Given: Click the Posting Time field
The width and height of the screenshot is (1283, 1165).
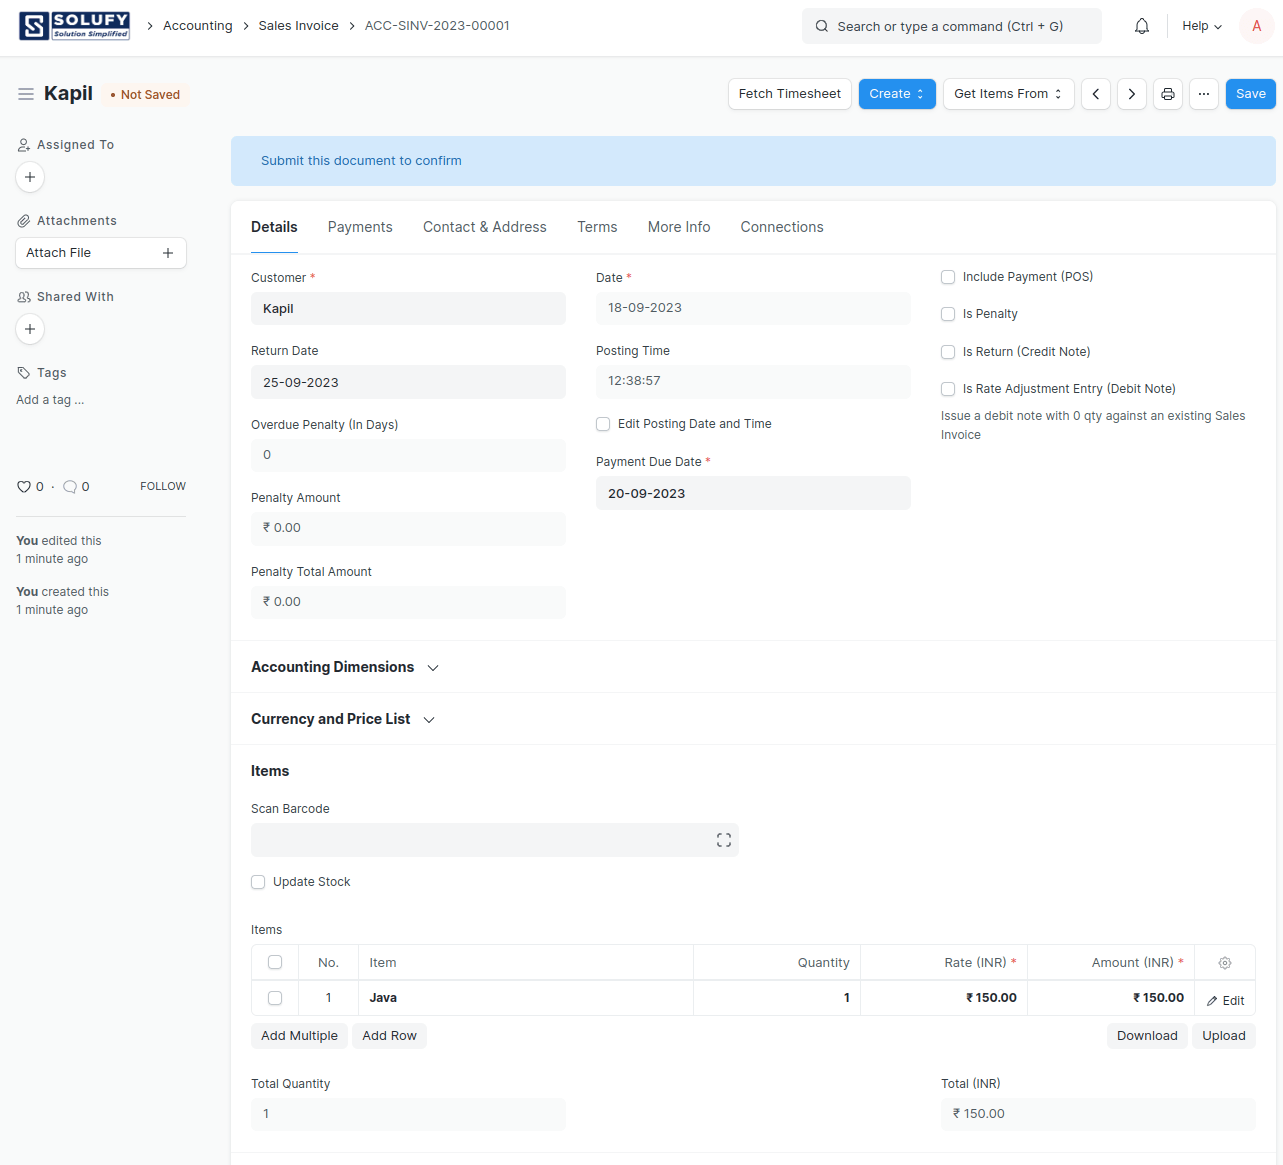Looking at the screenshot, I should click(753, 381).
